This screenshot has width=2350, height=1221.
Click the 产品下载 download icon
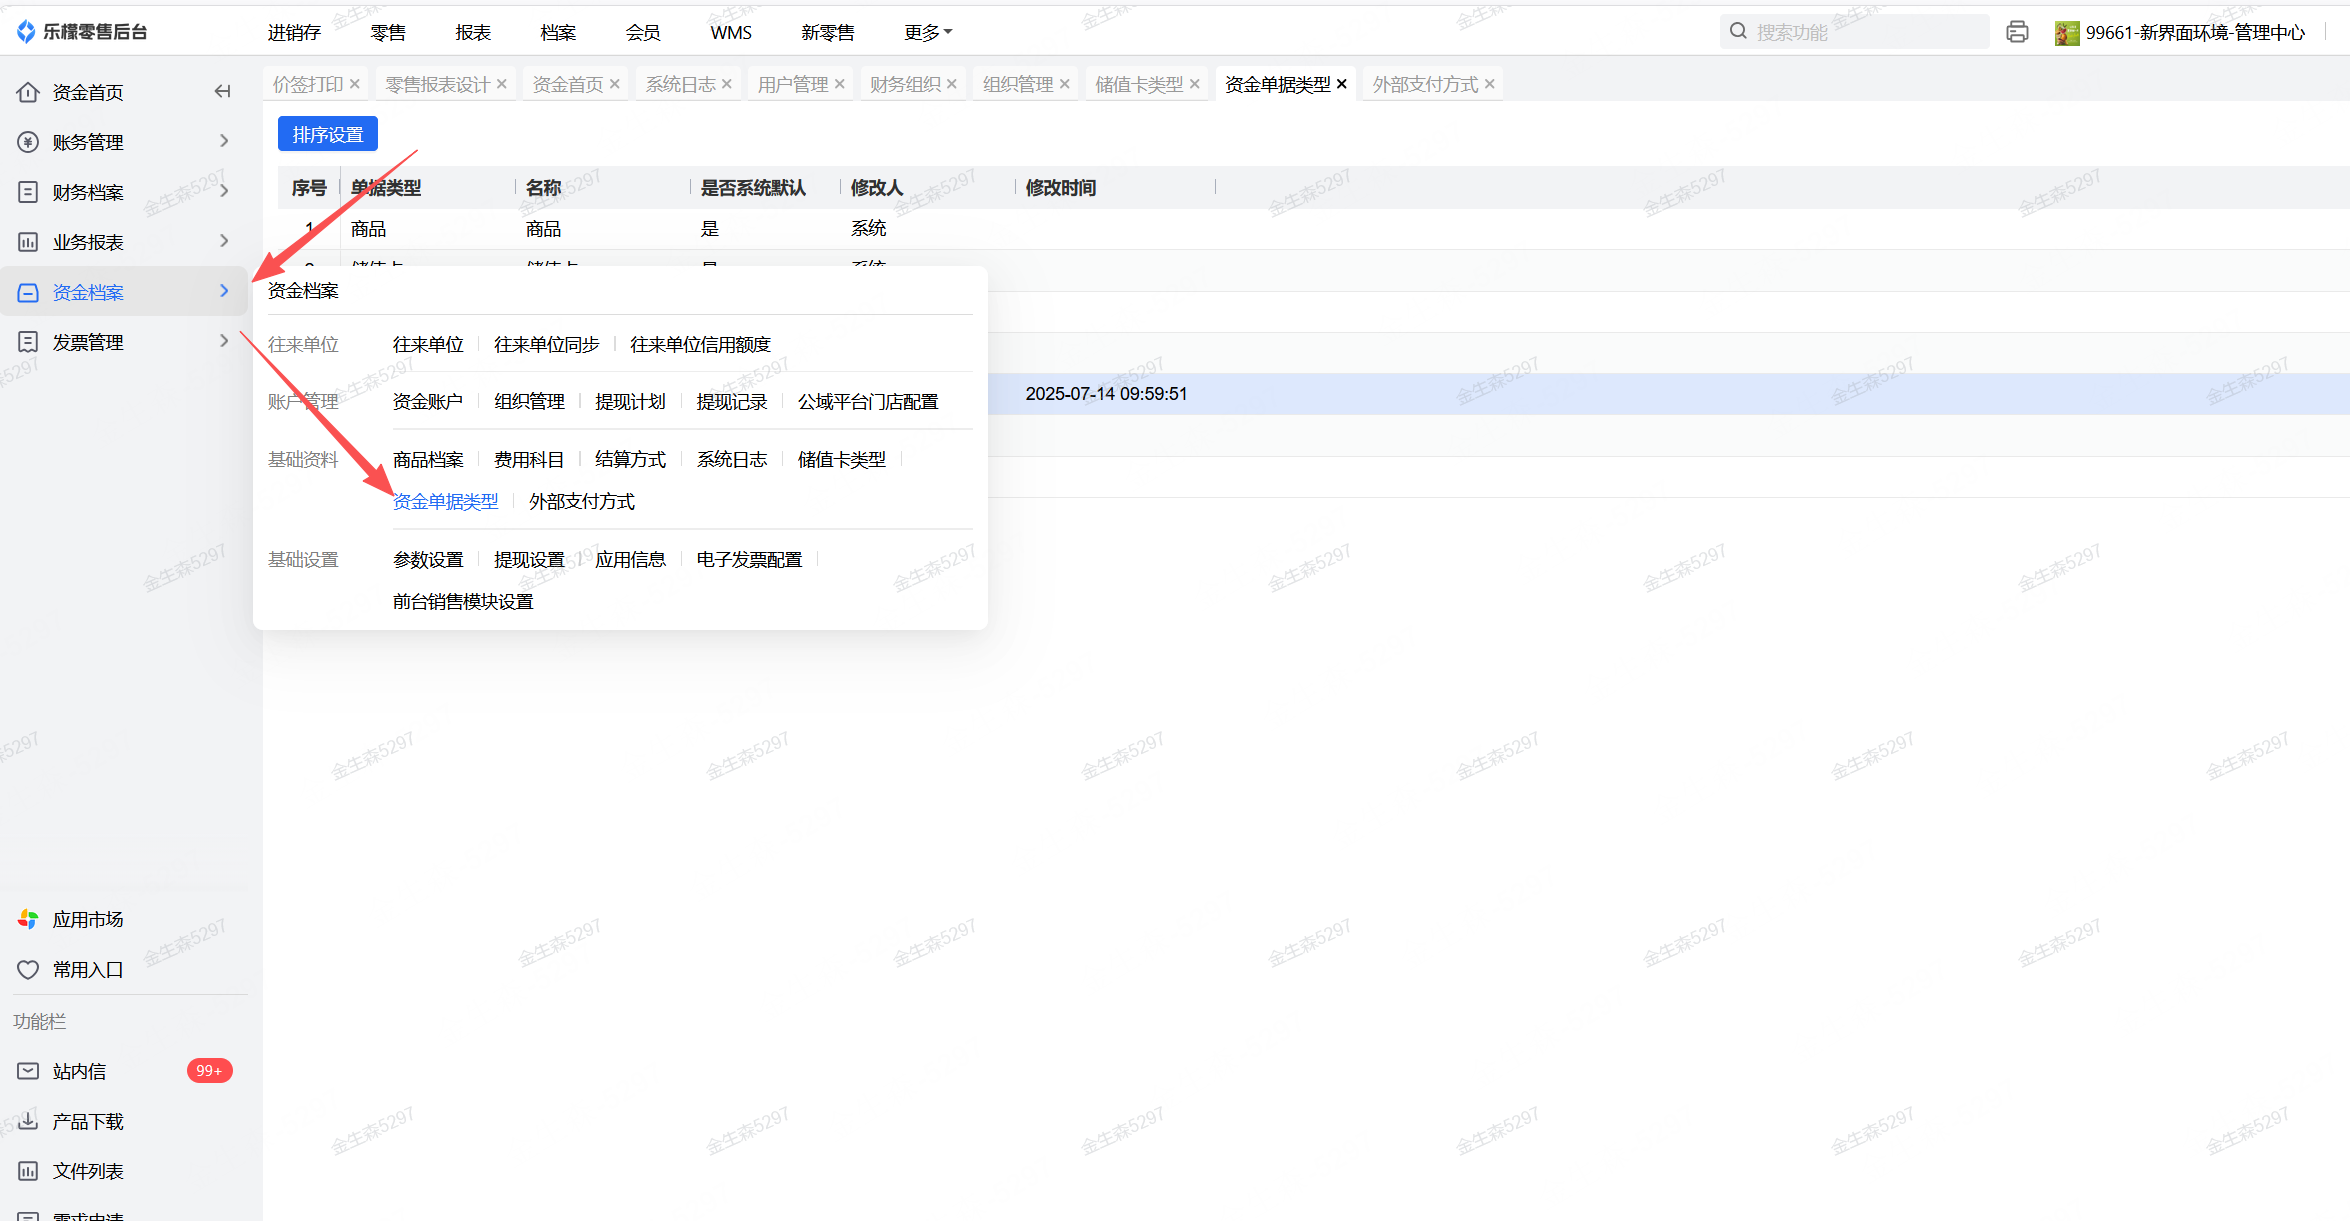tap(28, 1121)
